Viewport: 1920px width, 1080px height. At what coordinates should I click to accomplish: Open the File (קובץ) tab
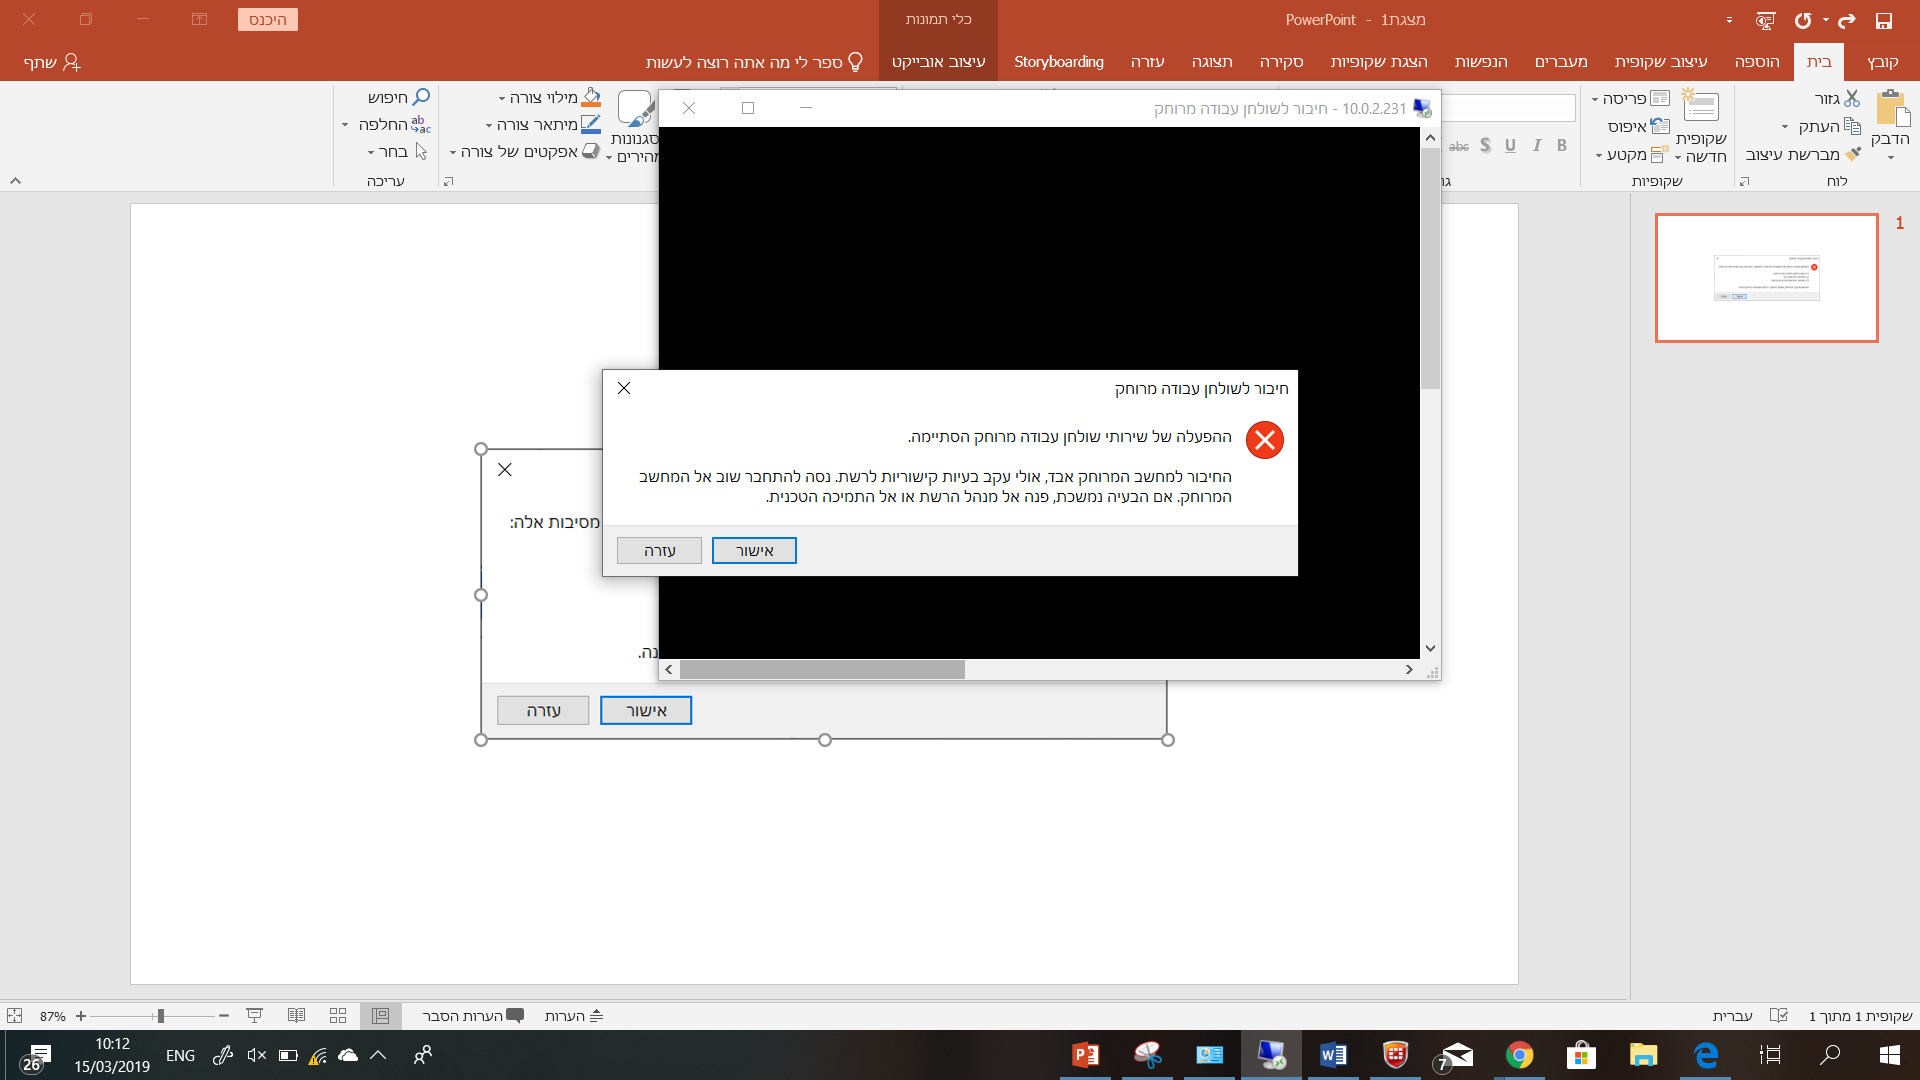[1883, 62]
